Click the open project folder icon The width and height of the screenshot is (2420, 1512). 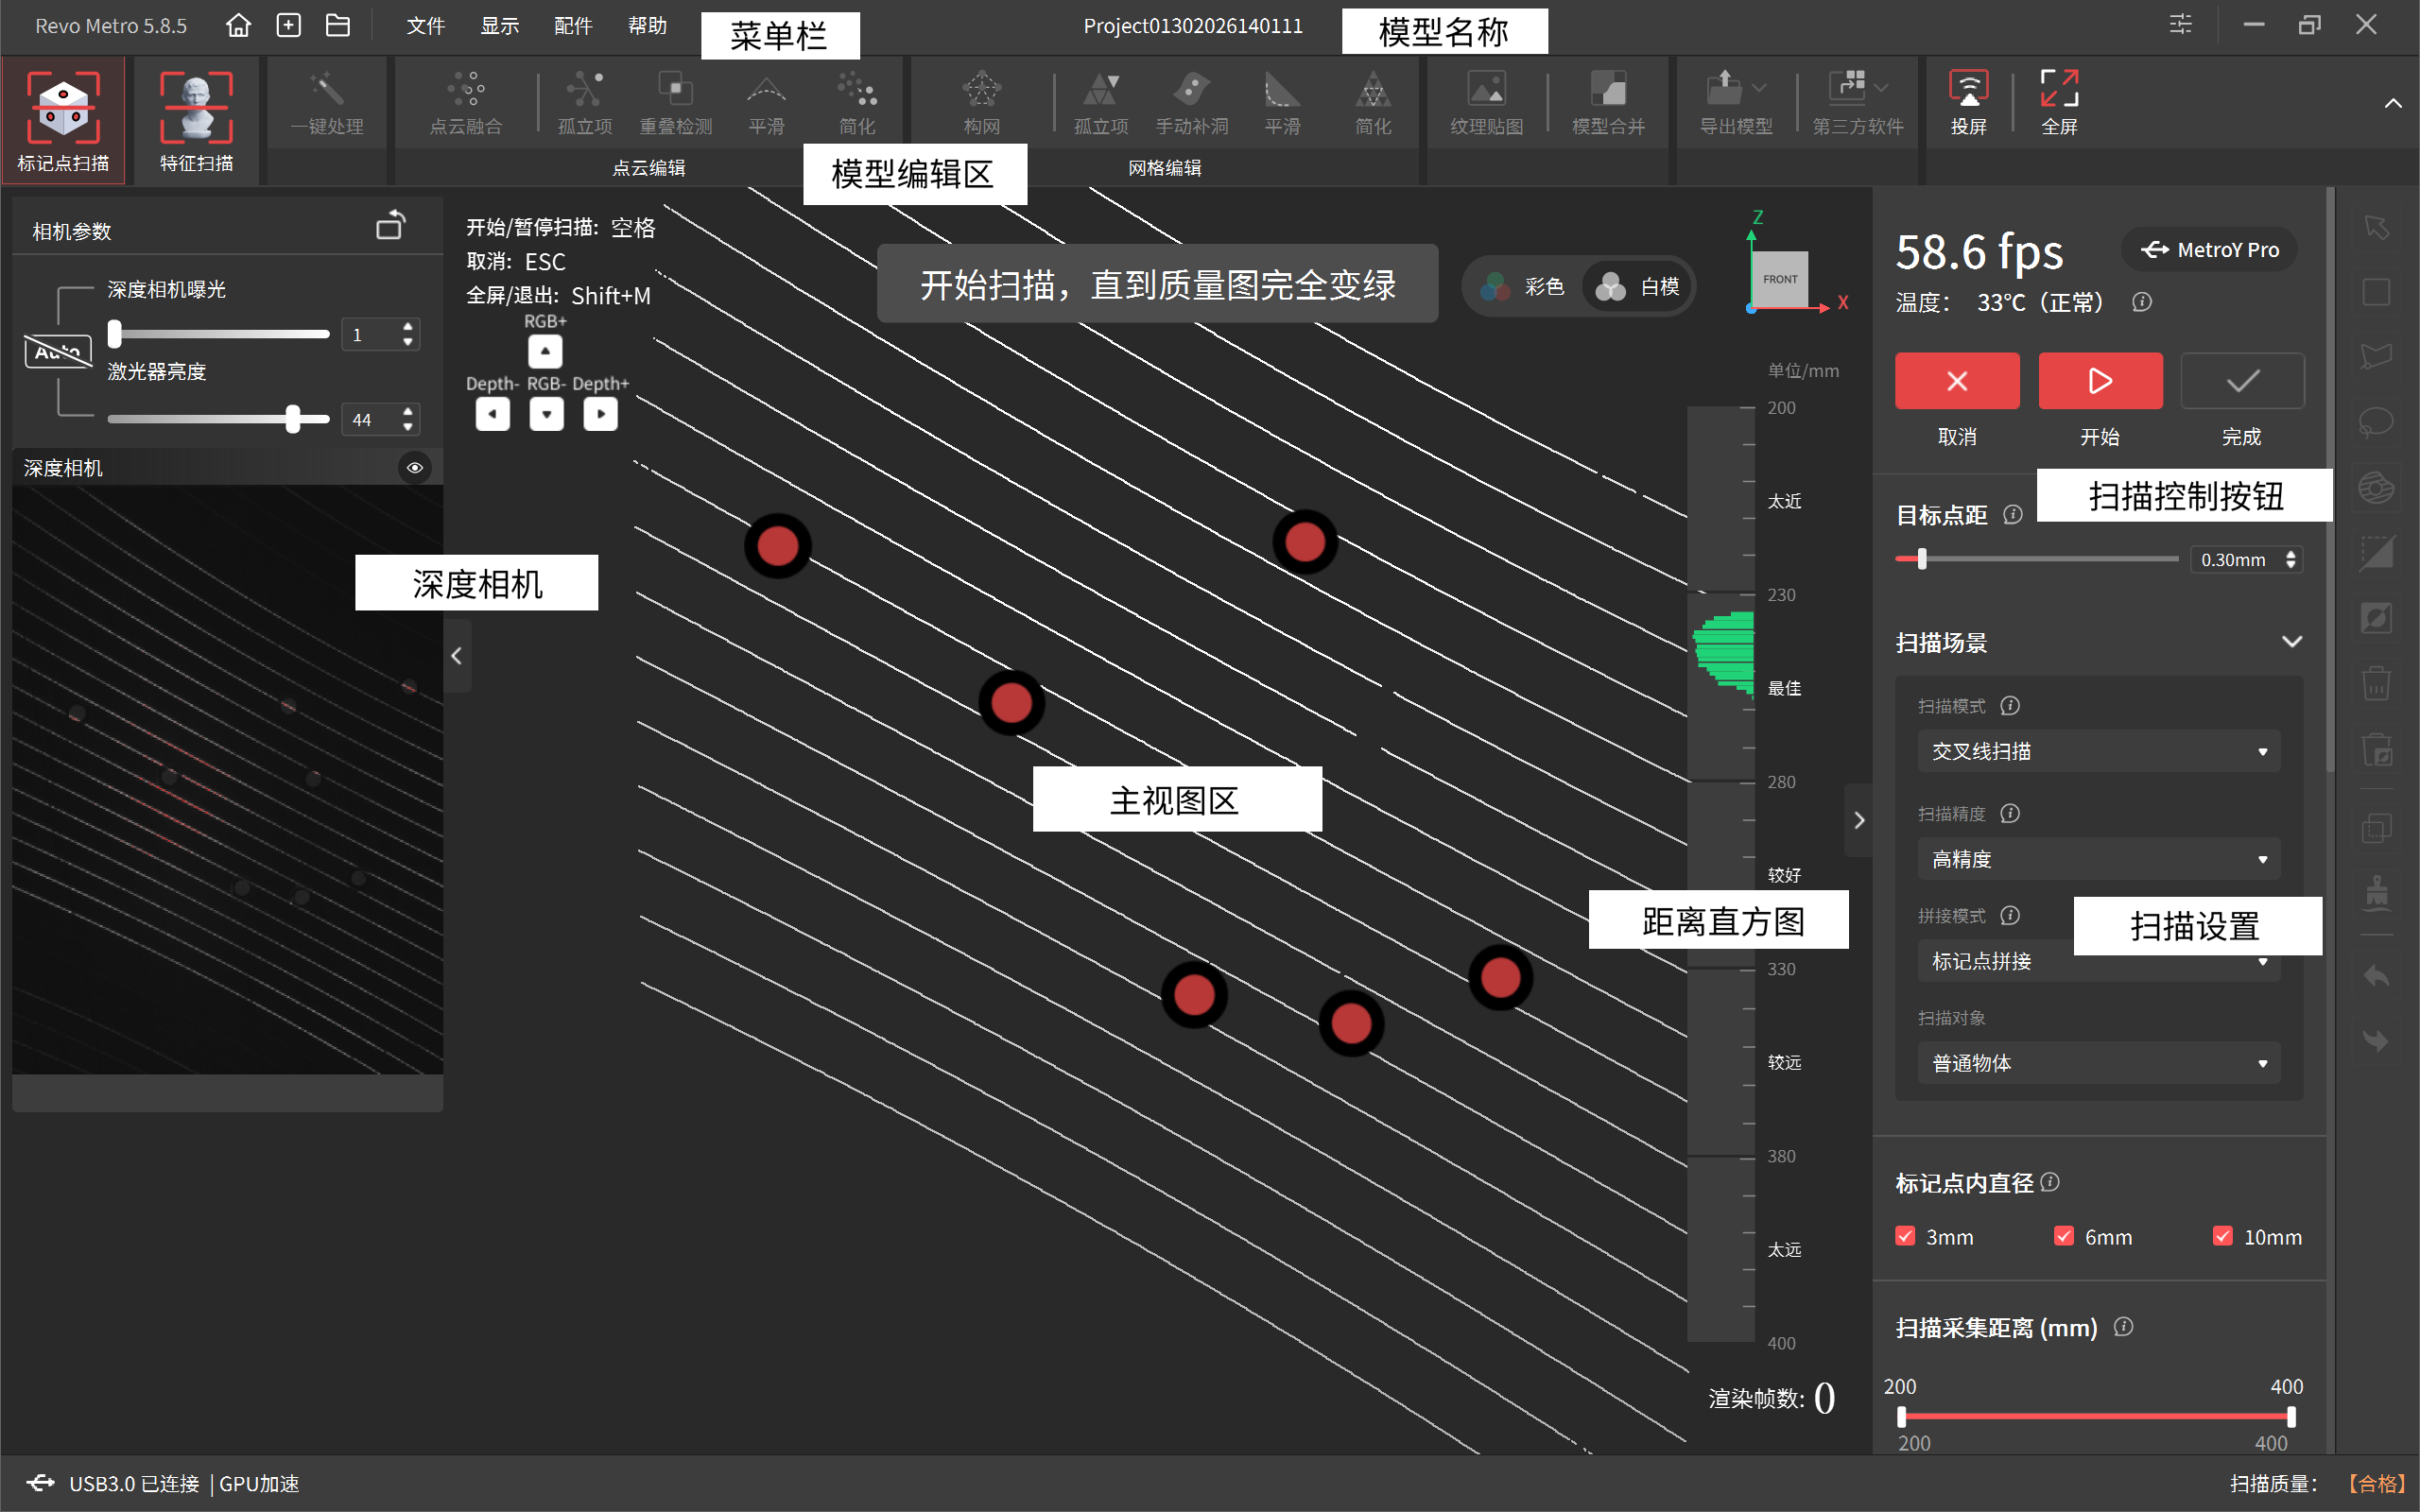coord(338,25)
